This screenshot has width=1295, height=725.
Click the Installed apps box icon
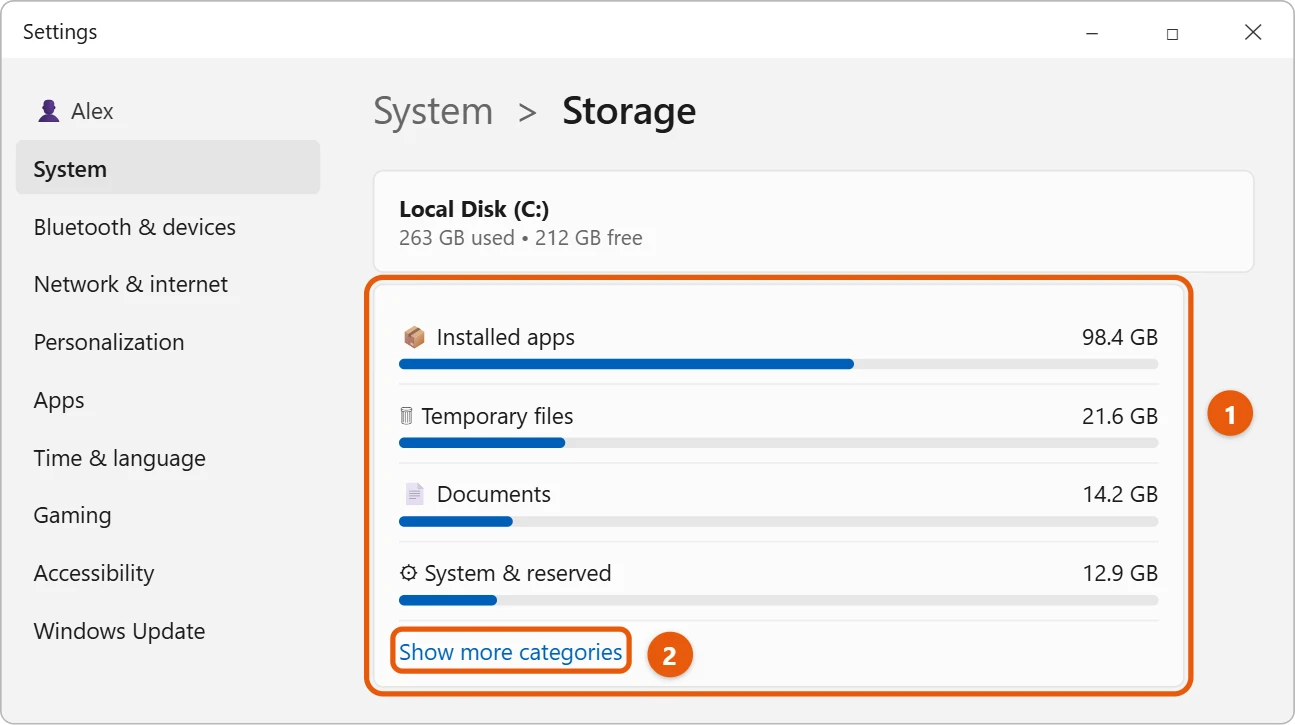click(x=414, y=337)
